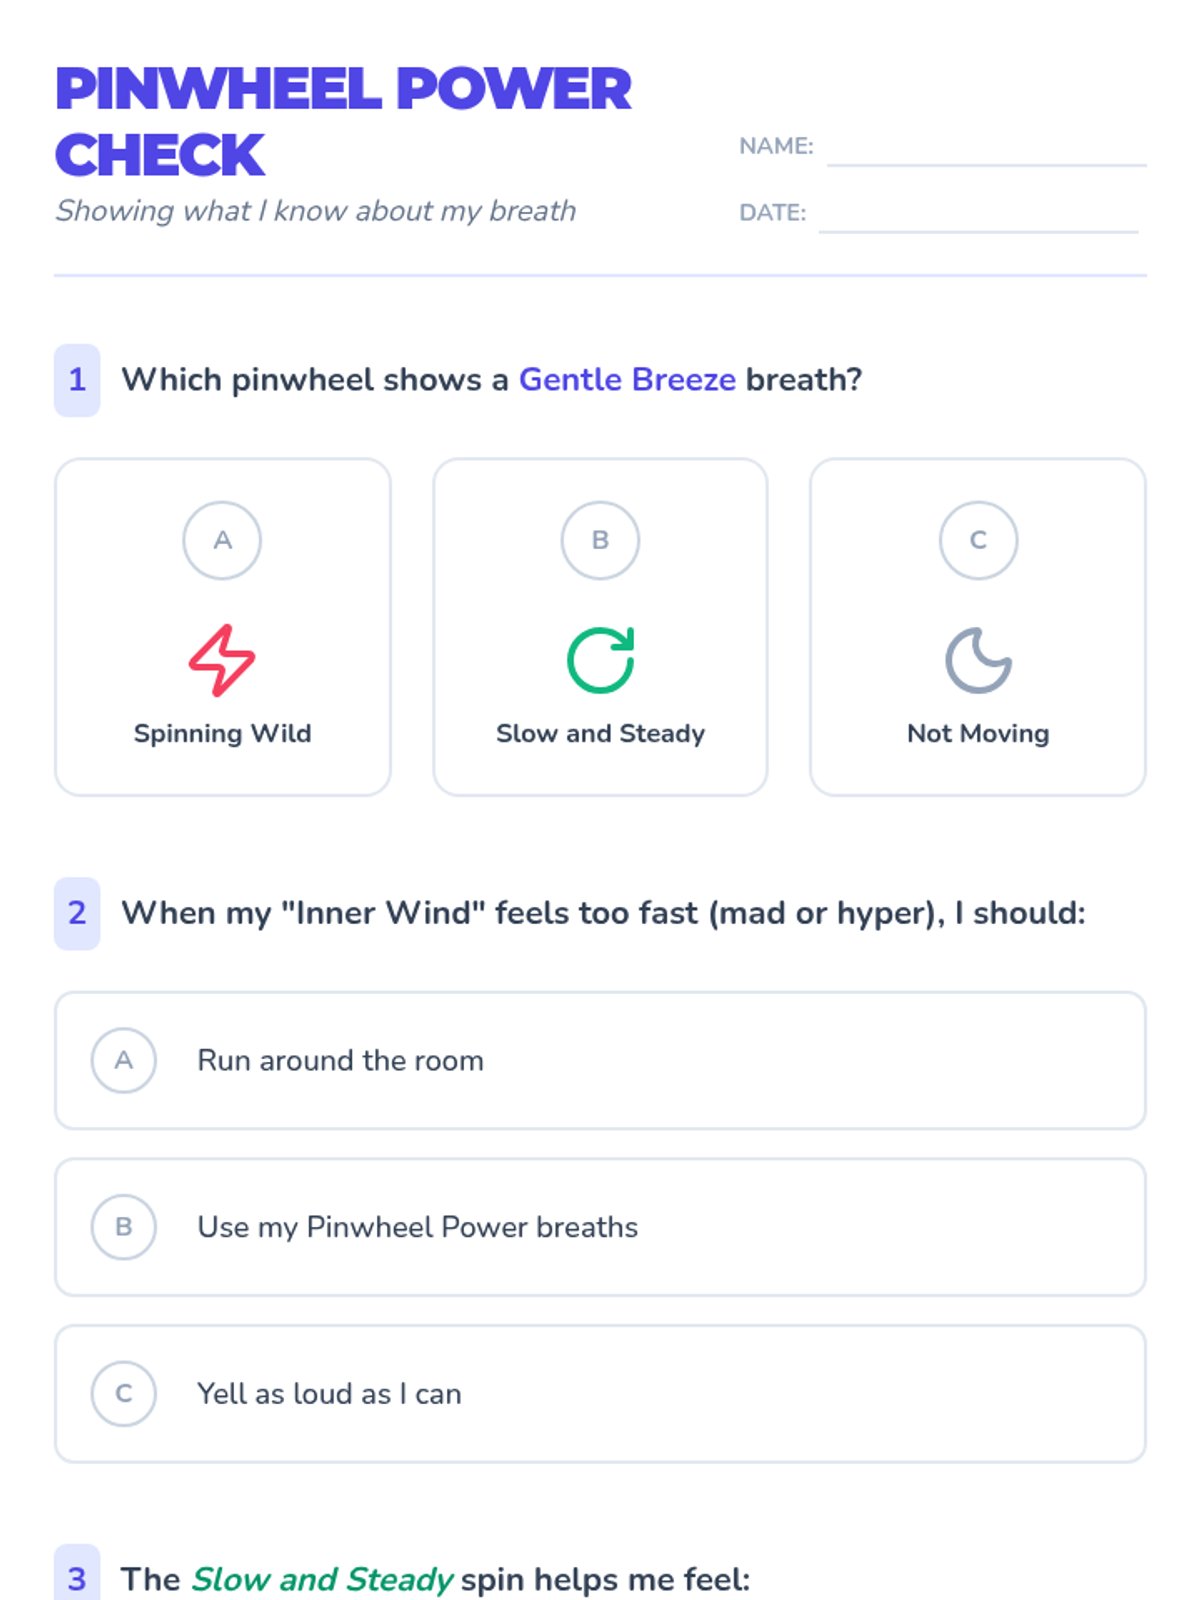This screenshot has height=1600, width=1200.
Task: Click the Gentle Breeze highlighted text
Action: (x=627, y=380)
